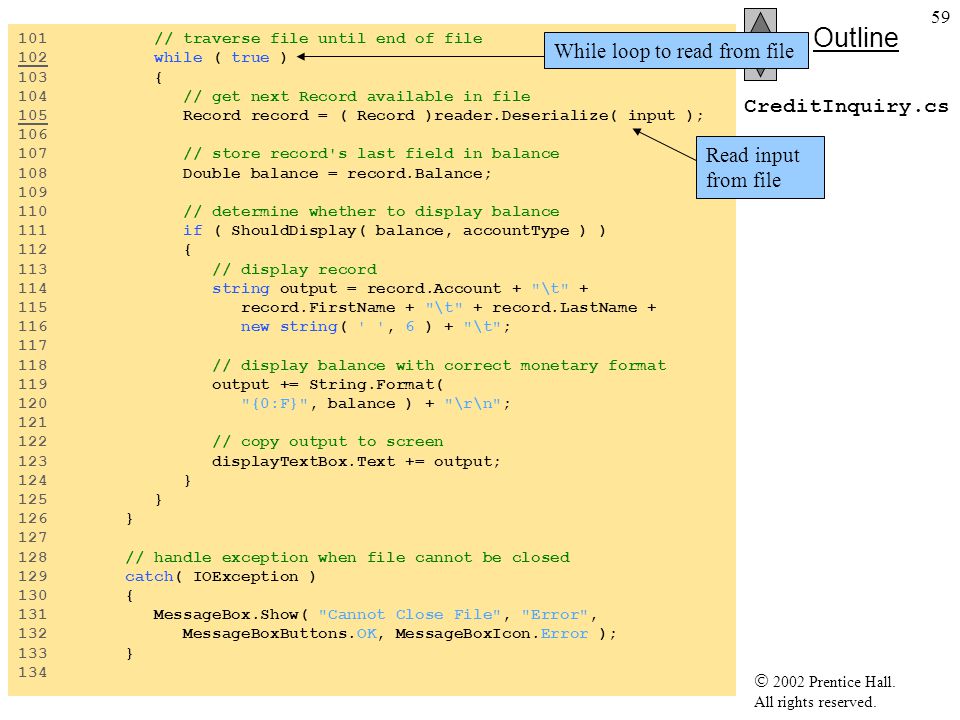Click 'new string(' on line 116

(294, 326)
